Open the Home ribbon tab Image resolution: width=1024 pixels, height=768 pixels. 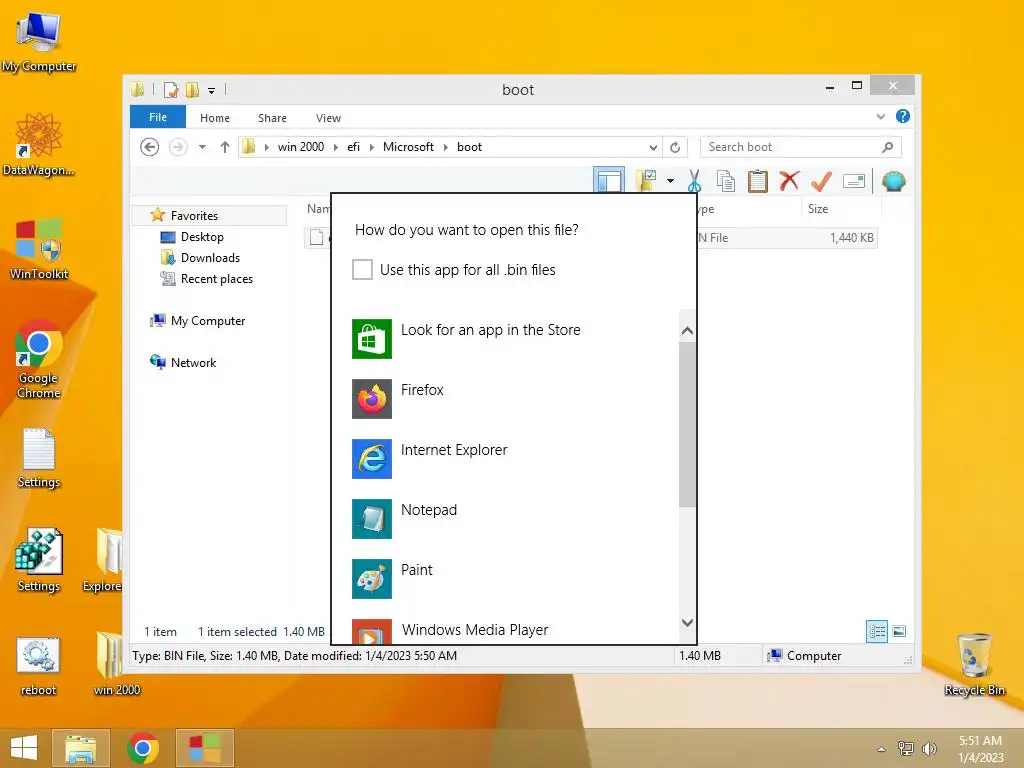tap(215, 118)
